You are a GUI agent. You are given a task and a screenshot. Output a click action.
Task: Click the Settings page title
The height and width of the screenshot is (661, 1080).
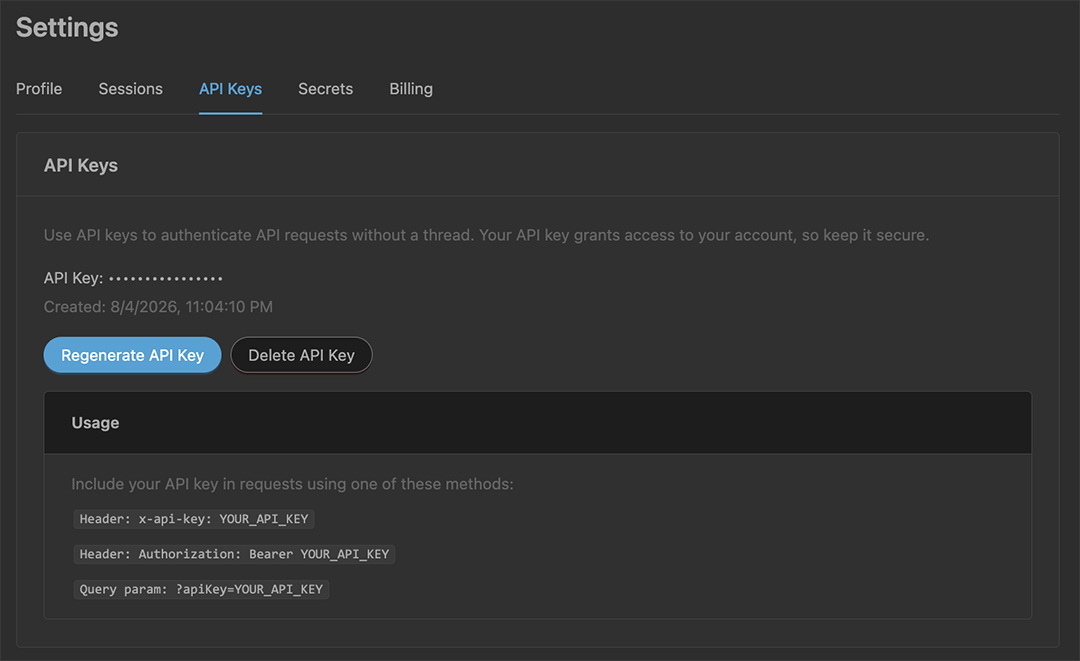pos(67,28)
